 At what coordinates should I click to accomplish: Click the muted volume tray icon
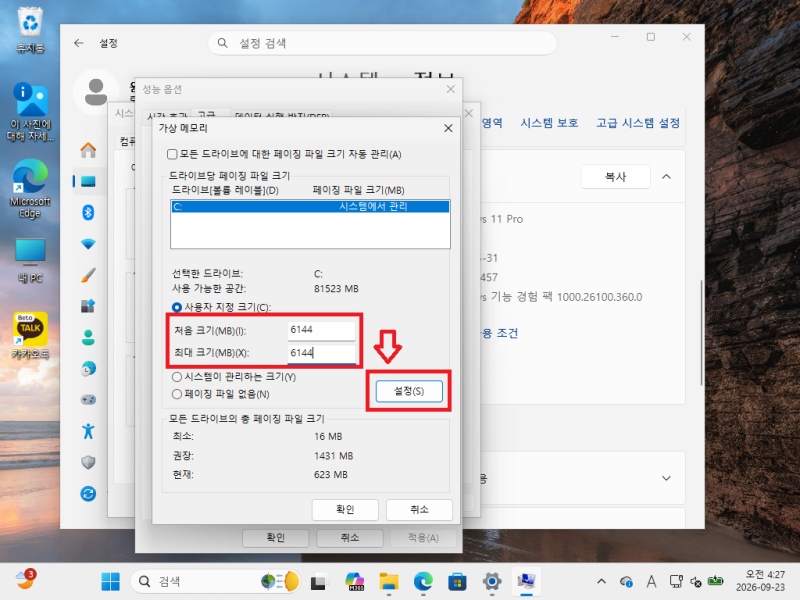point(695,582)
